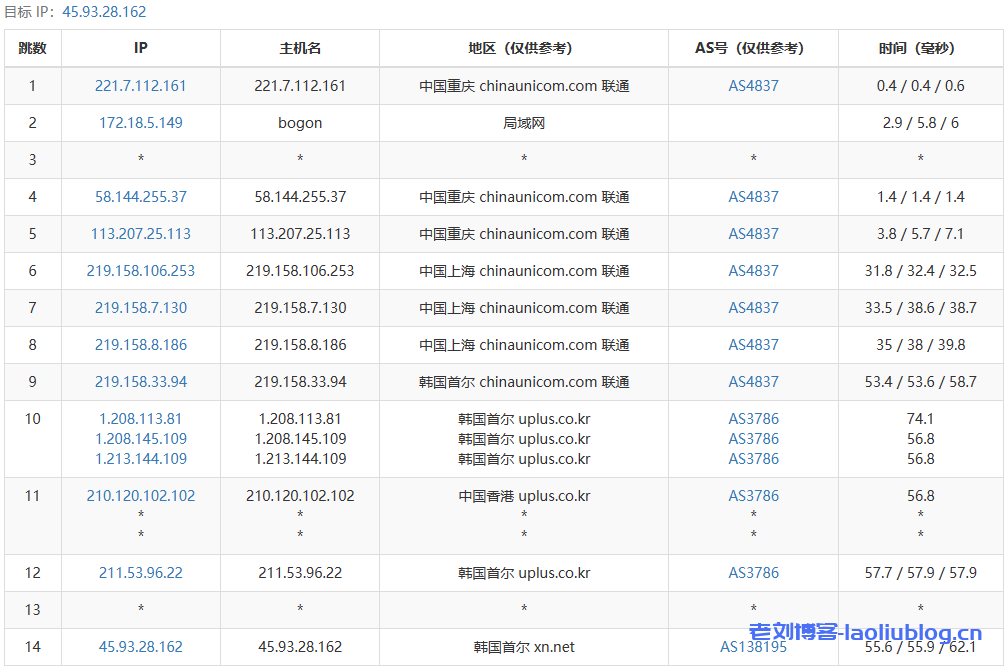Click the AS4837 link in hop 1 row
1008x670 pixels.
[x=753, y=86]
